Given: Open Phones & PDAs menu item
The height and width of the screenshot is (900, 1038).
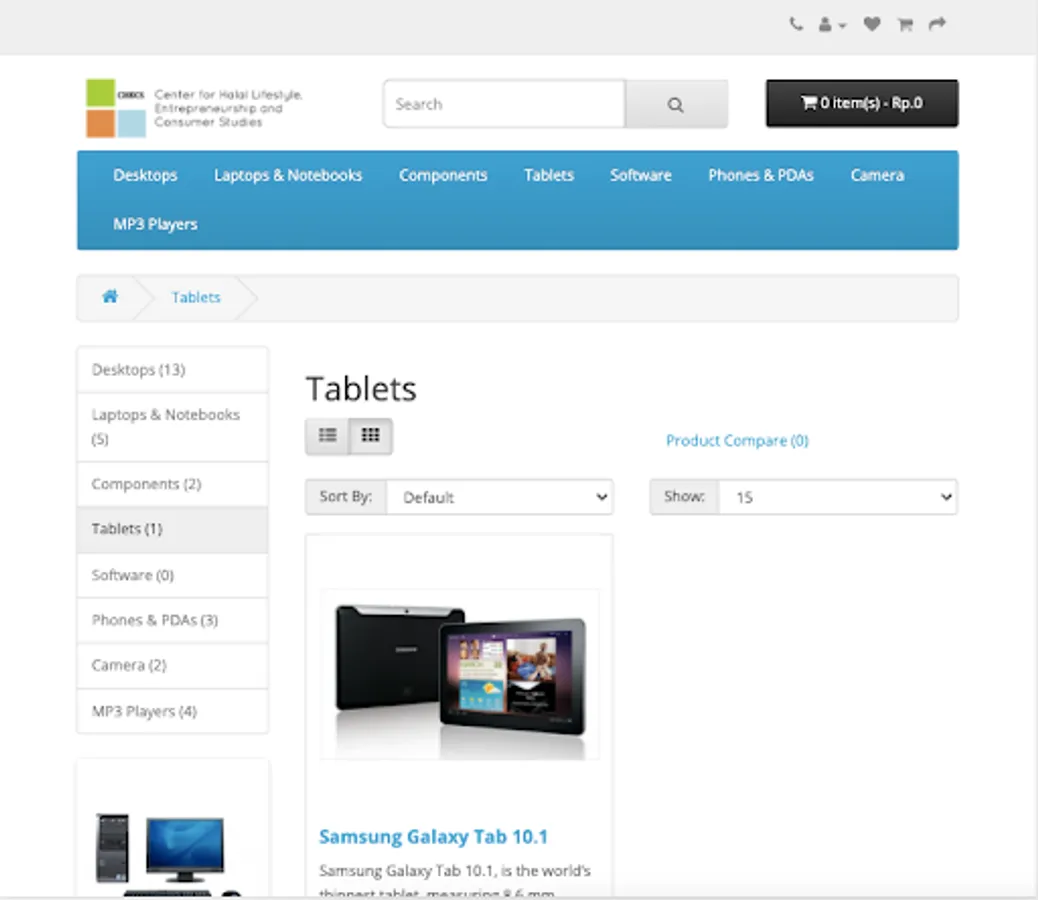Looking at the screenshot, I should pos(761,175).
